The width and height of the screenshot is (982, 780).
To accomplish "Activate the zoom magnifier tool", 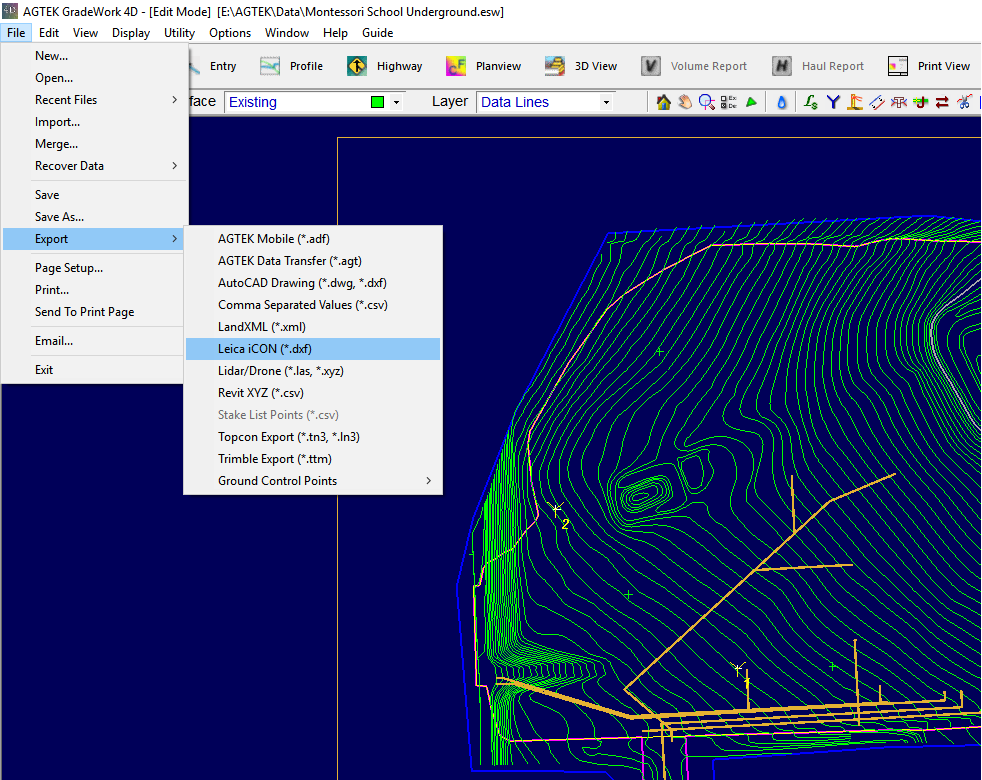I will (x=707, y=102).
